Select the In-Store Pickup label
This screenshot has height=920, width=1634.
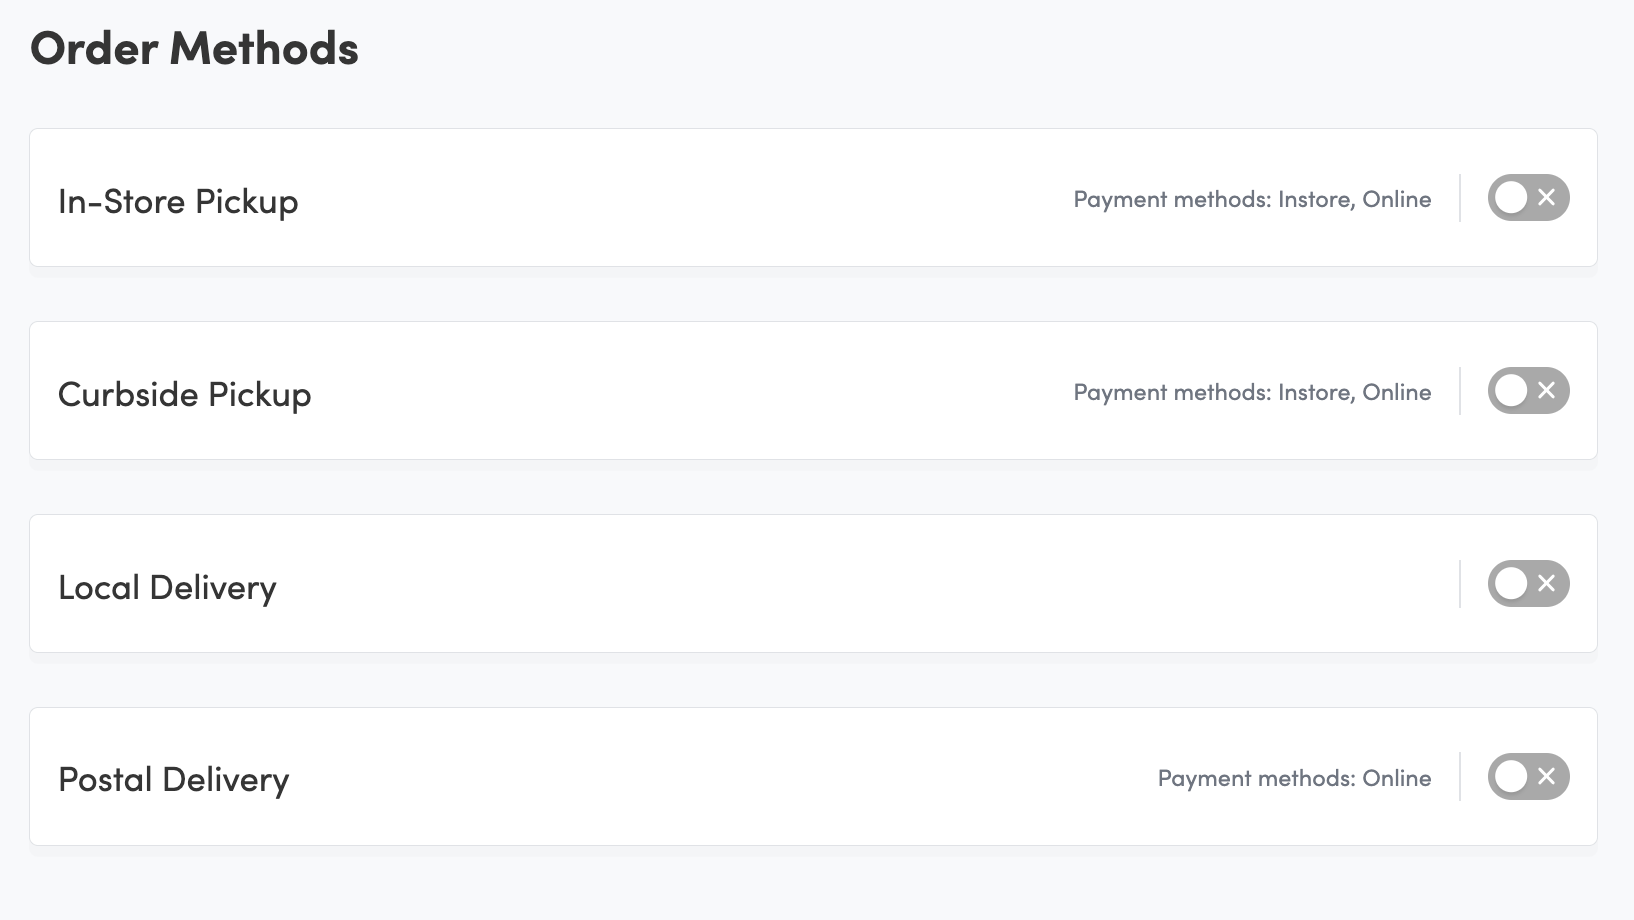coord(178,201)
